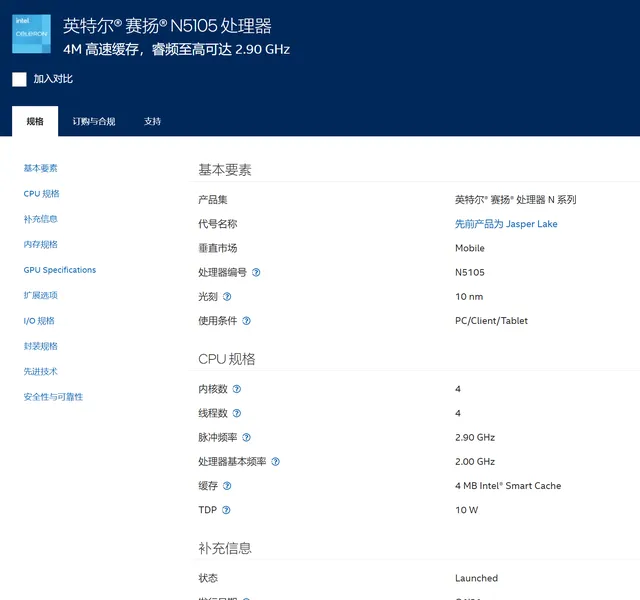
Task: Click 4 MB Intel Smart Cache value
Action: [x=508, y=486]
